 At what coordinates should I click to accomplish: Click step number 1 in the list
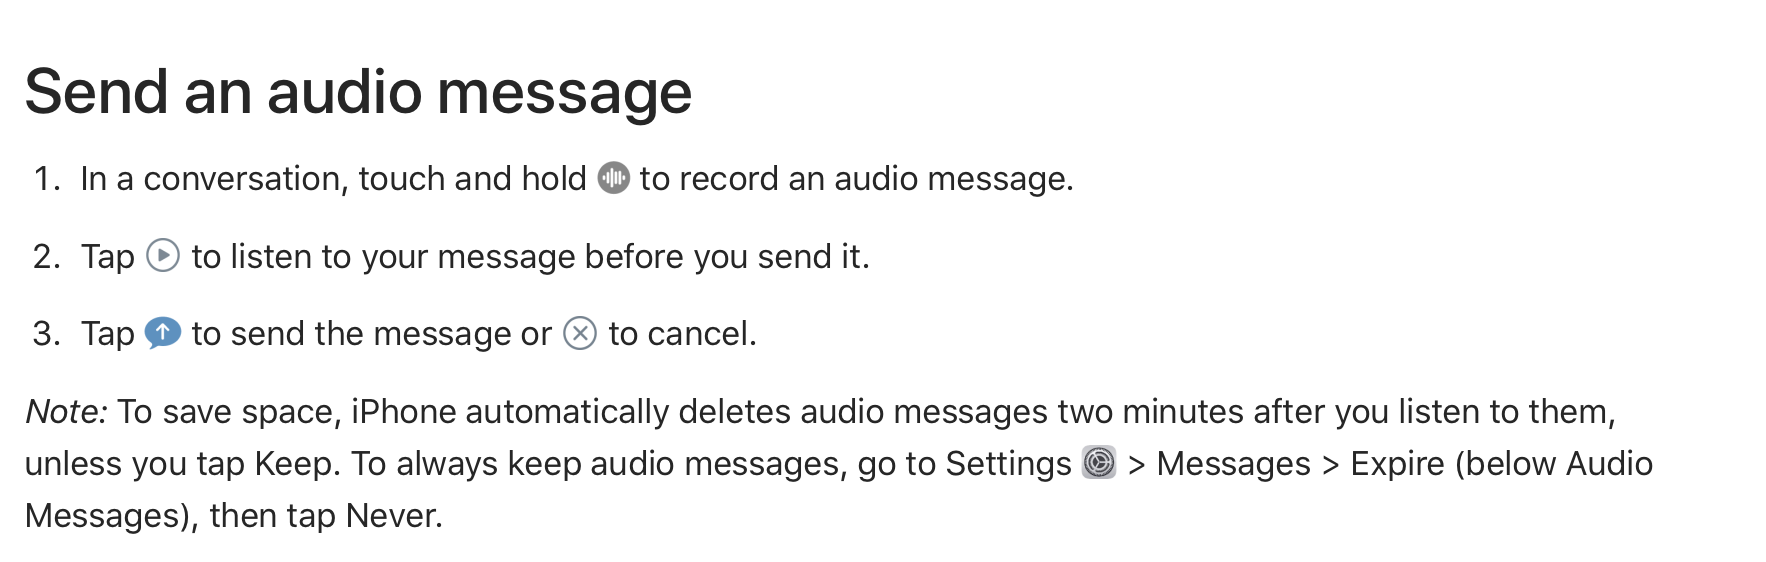coord(46,178)
